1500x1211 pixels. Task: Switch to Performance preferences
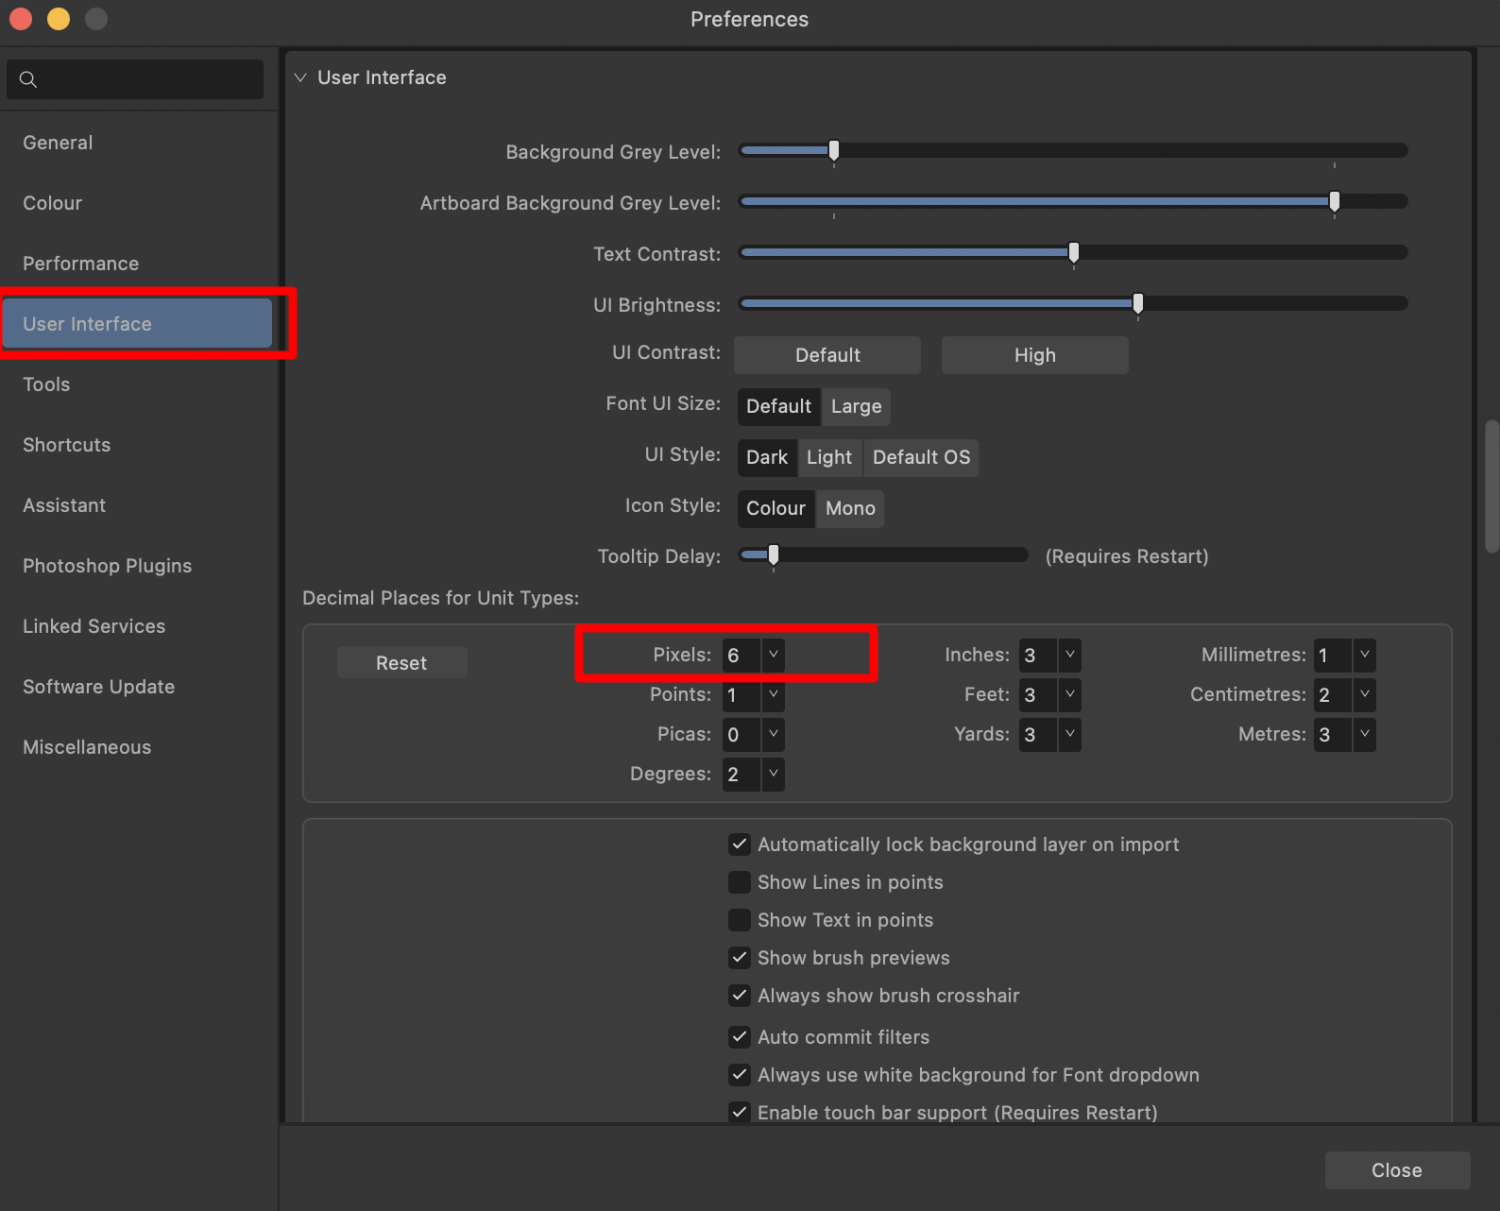click(x=80, y=263)
